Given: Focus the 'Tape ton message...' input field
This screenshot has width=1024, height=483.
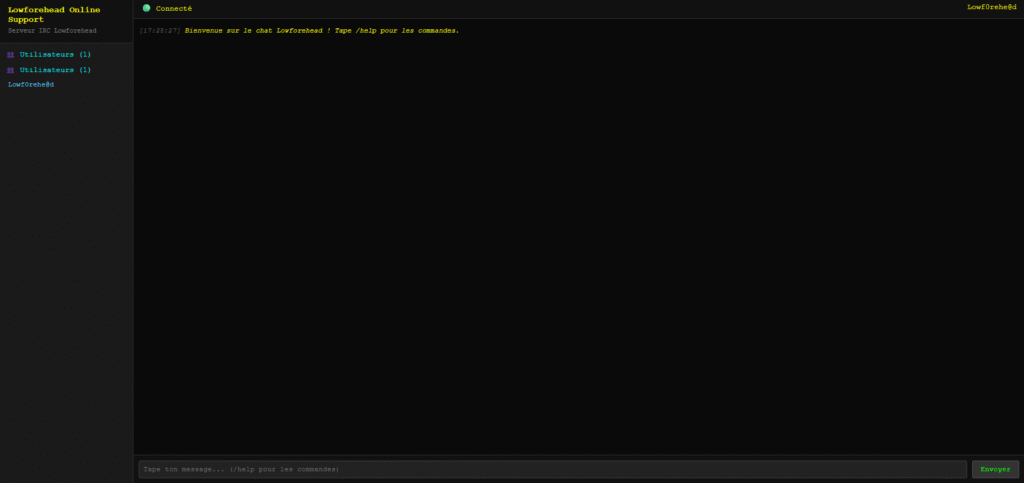Looking at the screenshot, I should (x=552, y=469).
